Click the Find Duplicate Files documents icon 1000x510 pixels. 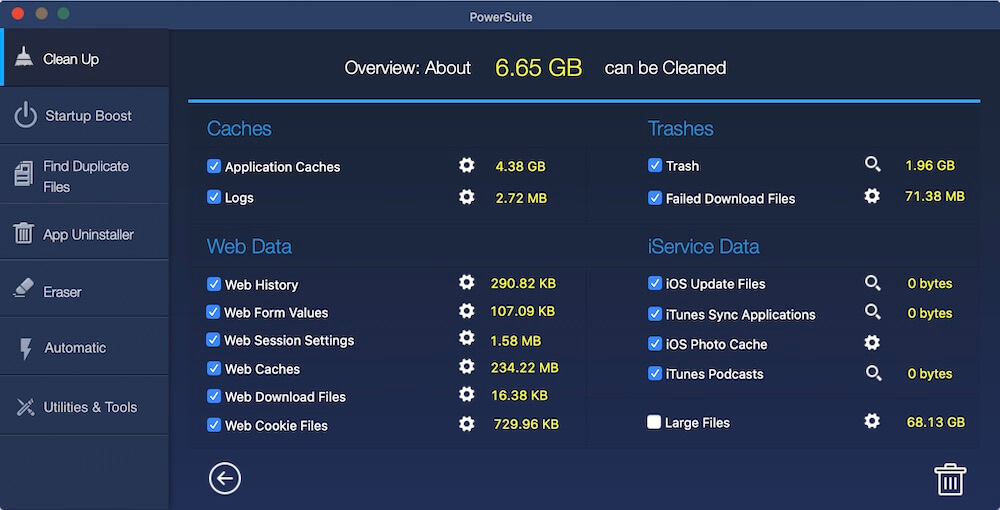click(24, 175)
